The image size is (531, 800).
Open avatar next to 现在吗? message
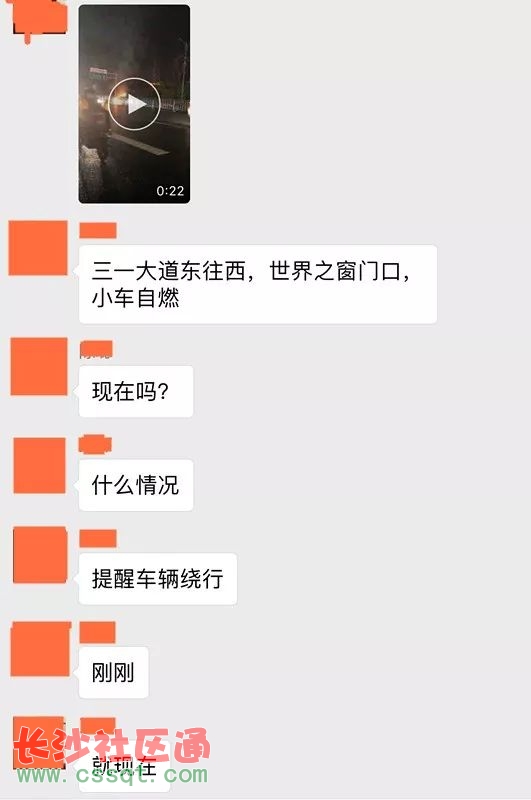[39, 366]
